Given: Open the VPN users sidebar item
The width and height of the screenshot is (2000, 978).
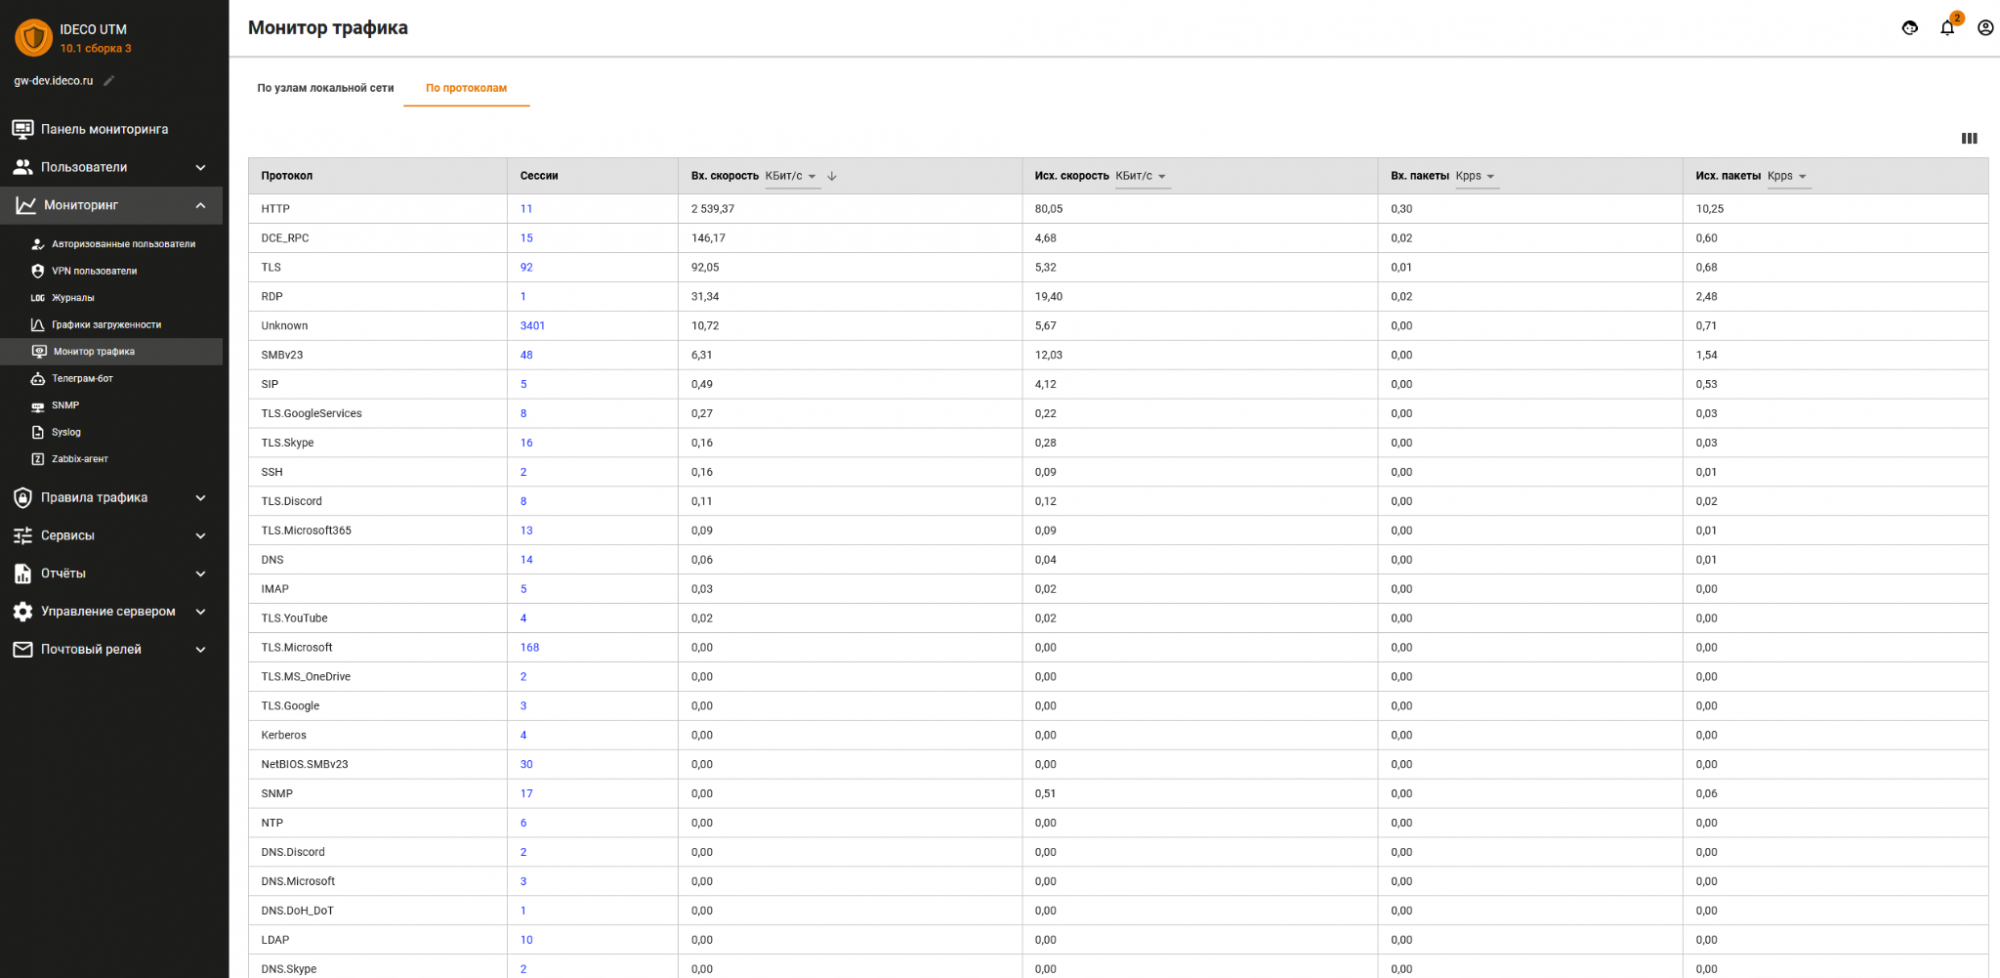Looking at the screenshot, I should (94, 271).
